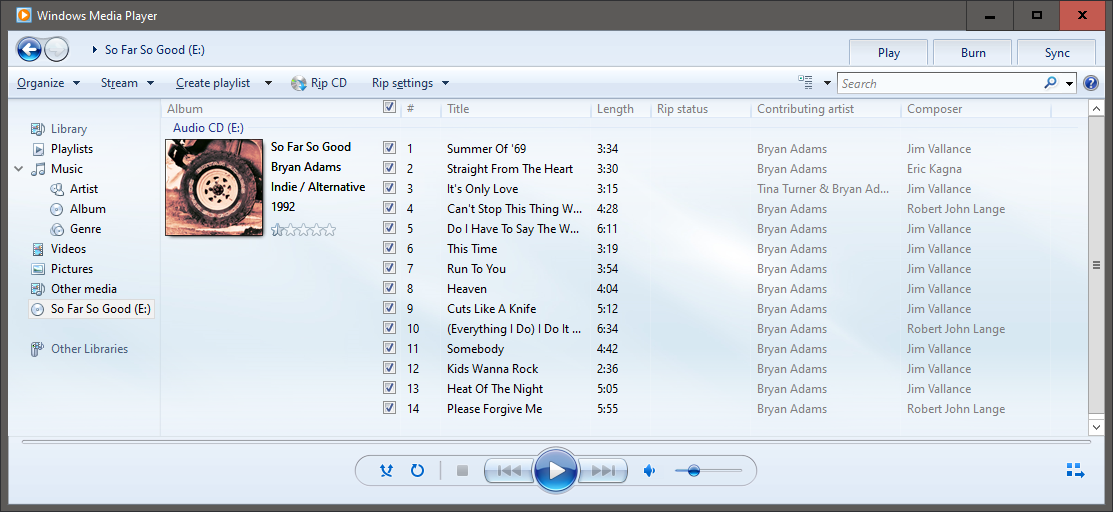The height and width of the screenshot is (512, 1113).
Task: Open the Rip settings dropdown
Action: tap(410, 83)
